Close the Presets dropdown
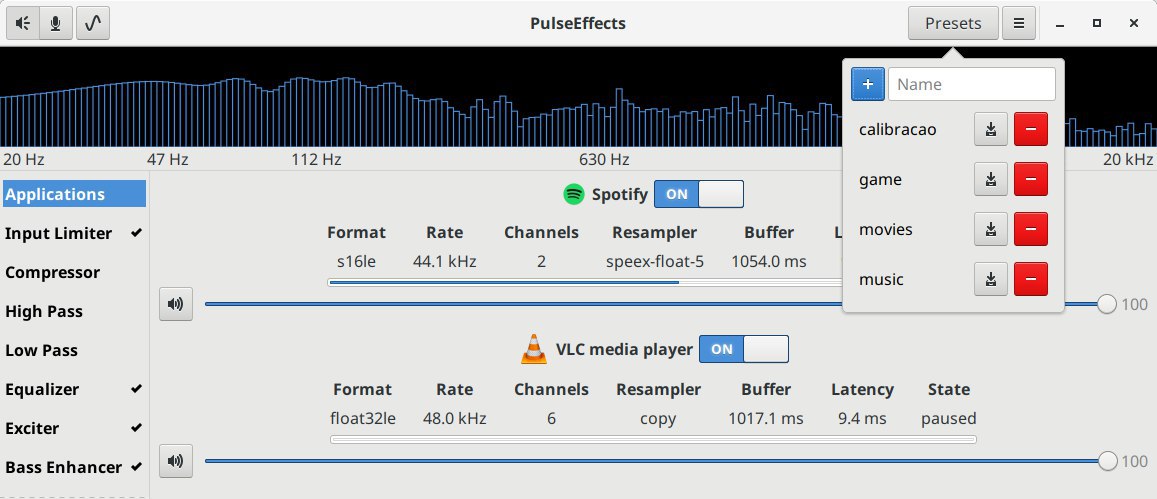Screen dimensions: 1157x499 point(953,23)
